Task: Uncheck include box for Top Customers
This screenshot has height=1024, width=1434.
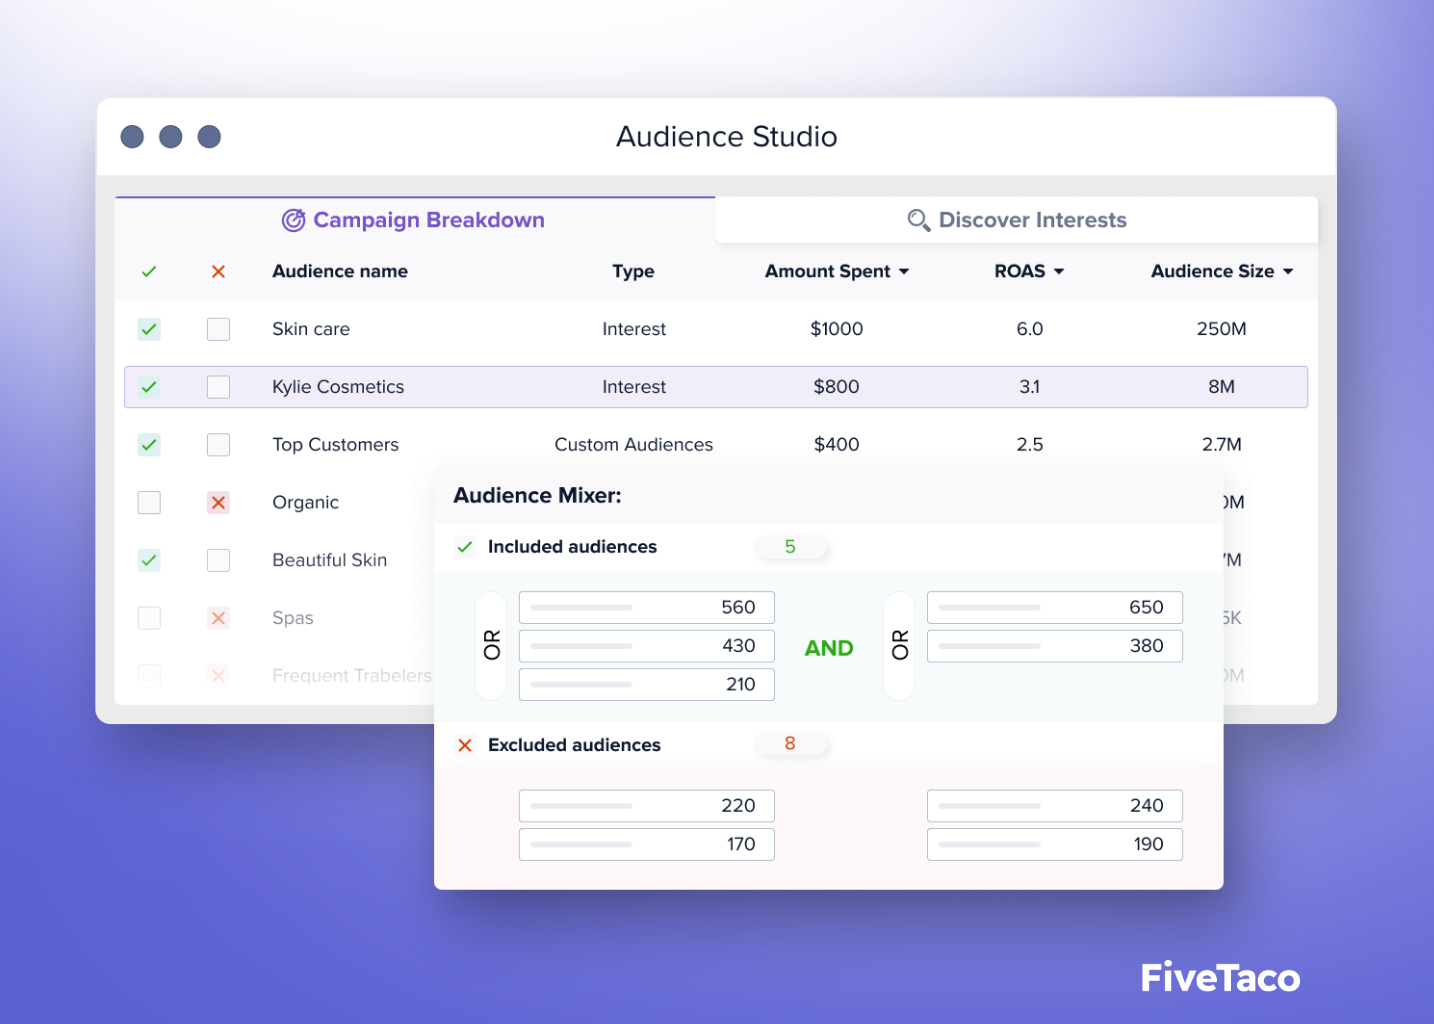Action: click(149, 445)
